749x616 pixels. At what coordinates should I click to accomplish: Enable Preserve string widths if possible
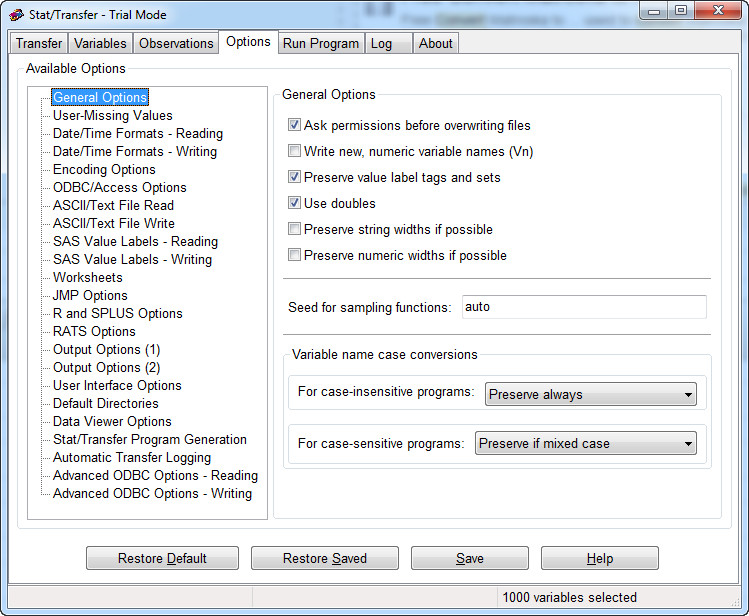(294, 229)
